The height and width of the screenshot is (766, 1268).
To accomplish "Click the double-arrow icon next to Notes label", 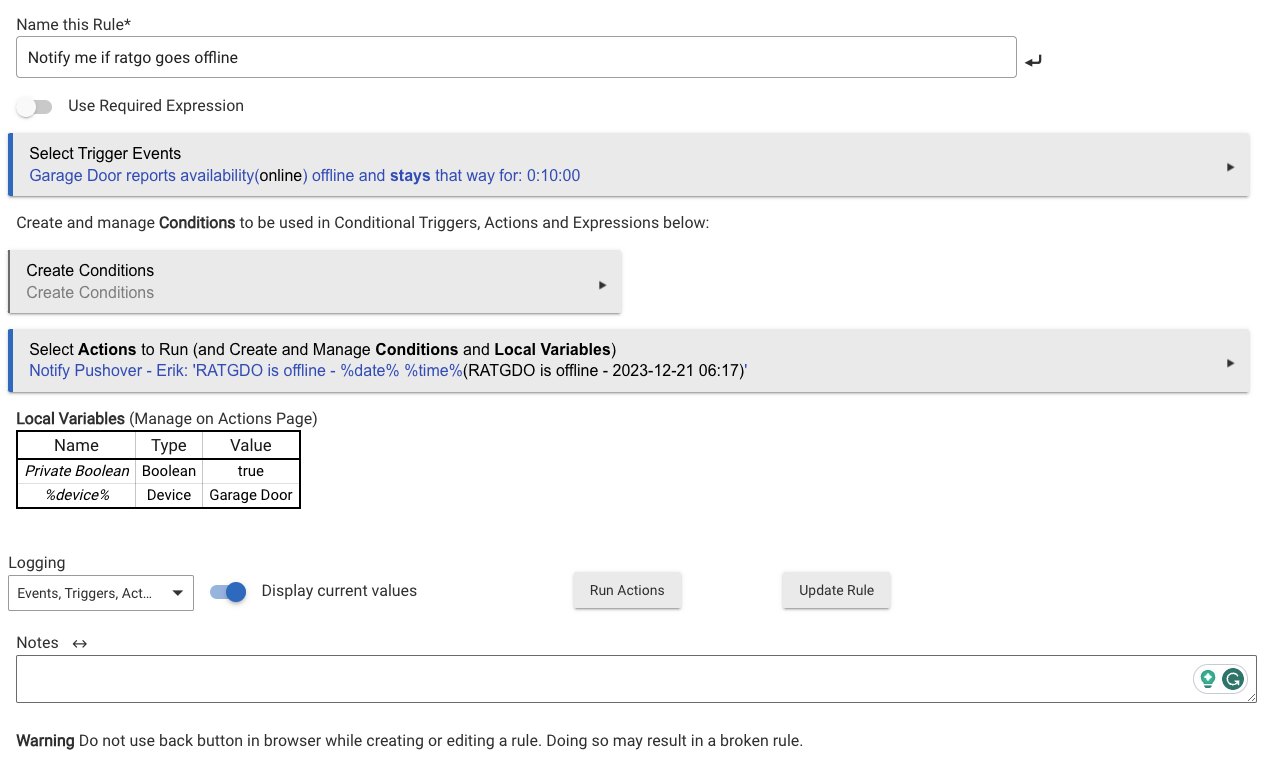I will click(x=80, y=643).
